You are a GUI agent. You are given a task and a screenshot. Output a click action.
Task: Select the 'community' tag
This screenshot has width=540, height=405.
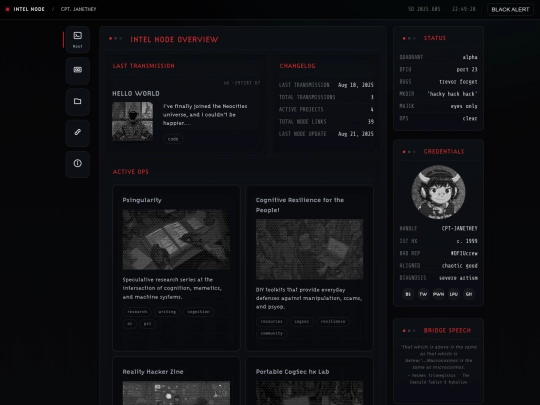tap(271, 333)
